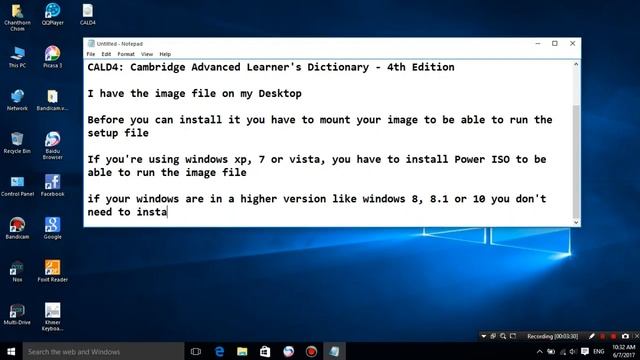Show hidden system tray icons
Screen dimensions: 640x360
coord(540,351)
